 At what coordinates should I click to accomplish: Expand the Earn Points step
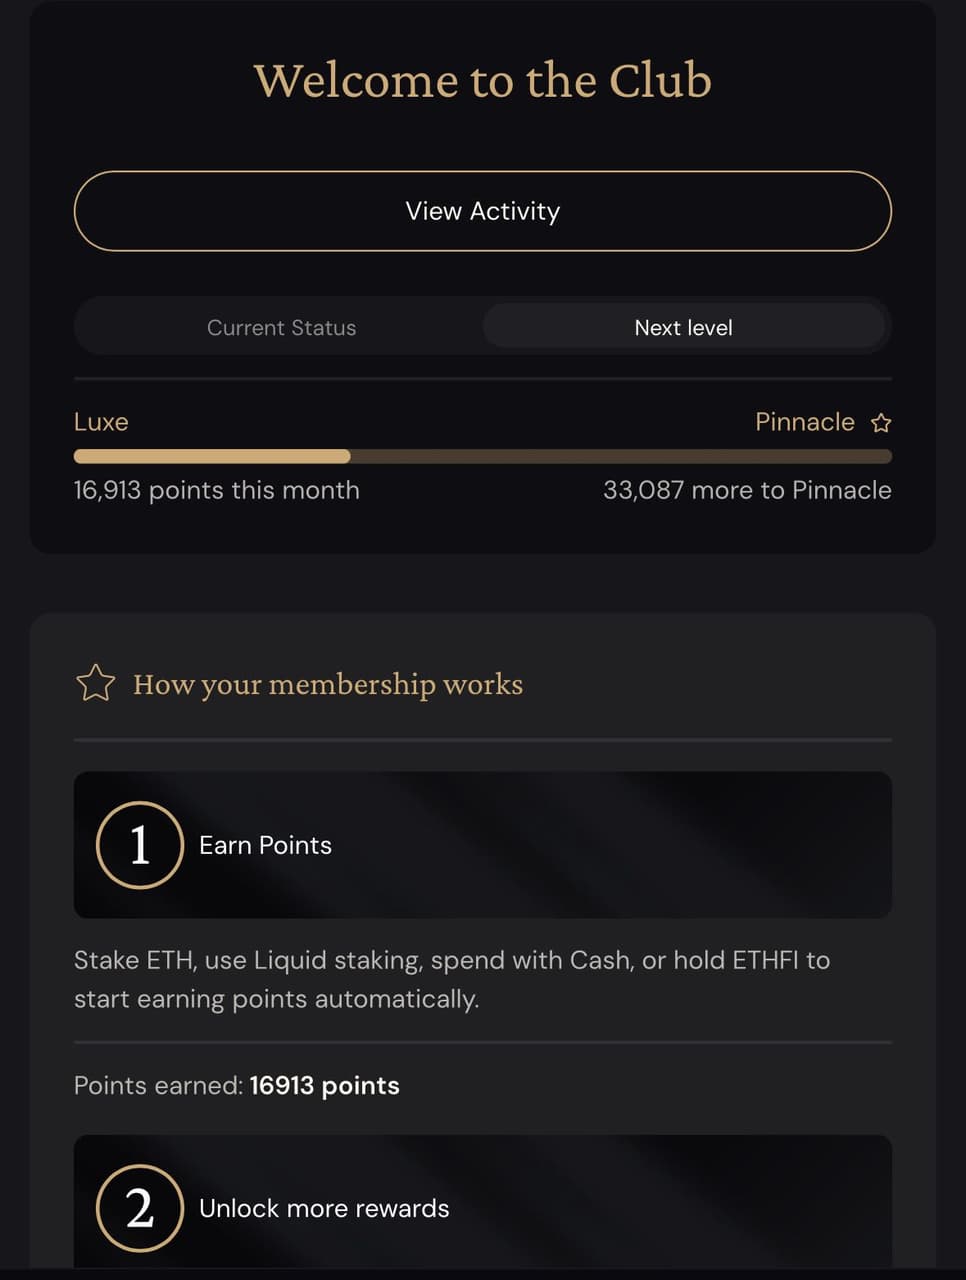[x=482, y=845]
